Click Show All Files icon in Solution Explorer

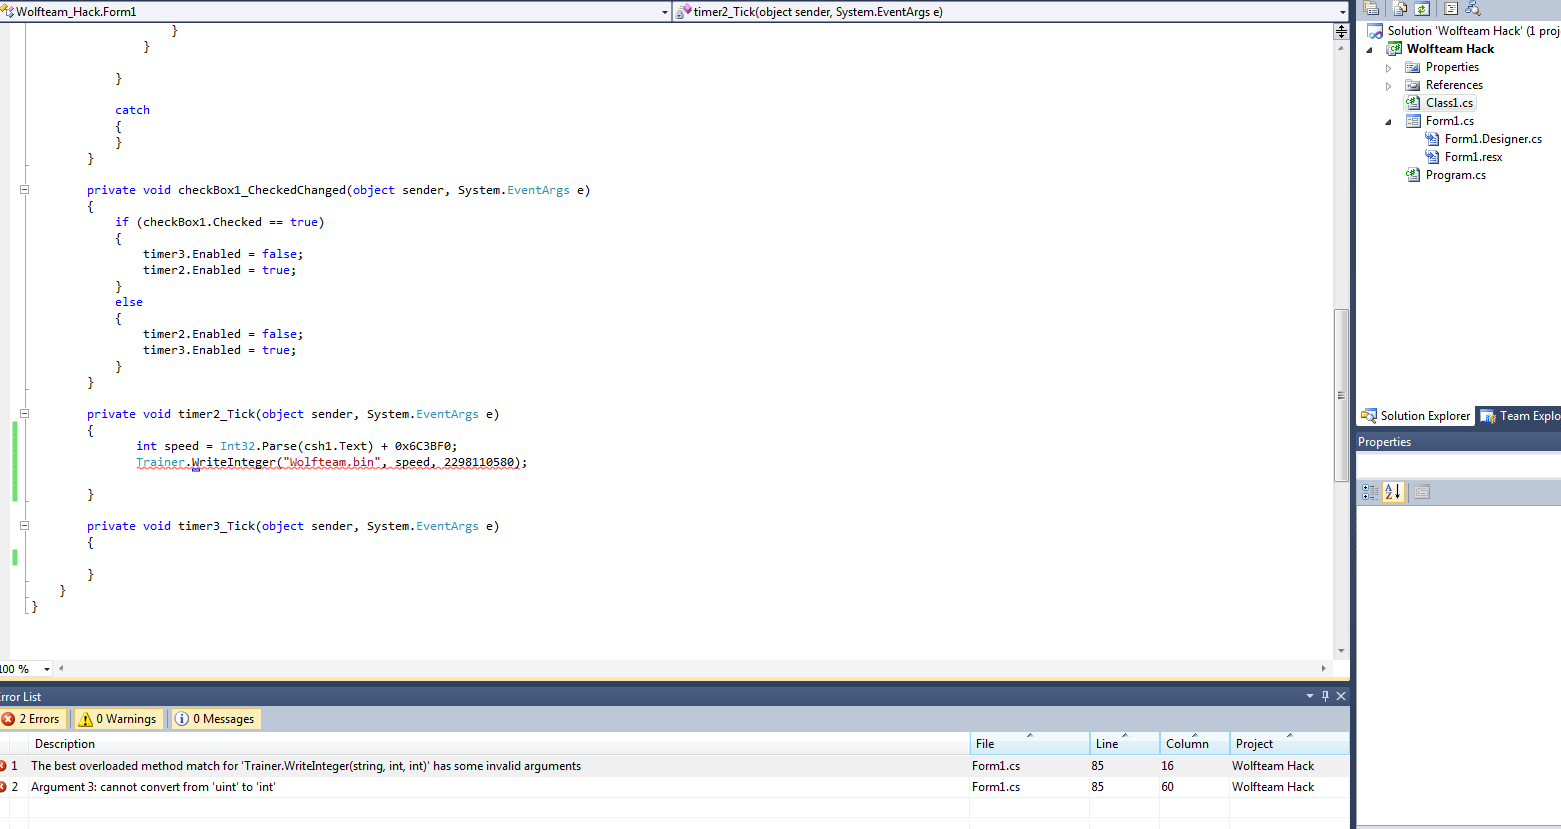1400,8
